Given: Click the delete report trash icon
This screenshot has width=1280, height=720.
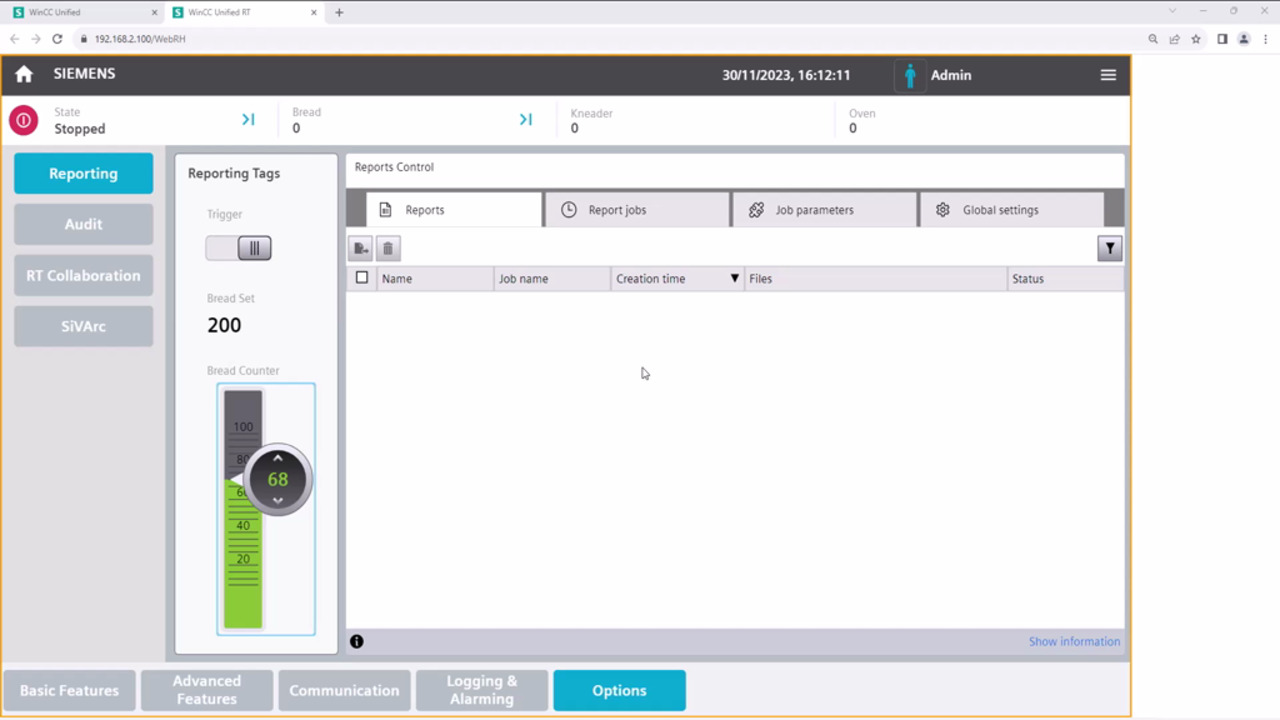Looking at the screenshot, I should pos(388,248).
